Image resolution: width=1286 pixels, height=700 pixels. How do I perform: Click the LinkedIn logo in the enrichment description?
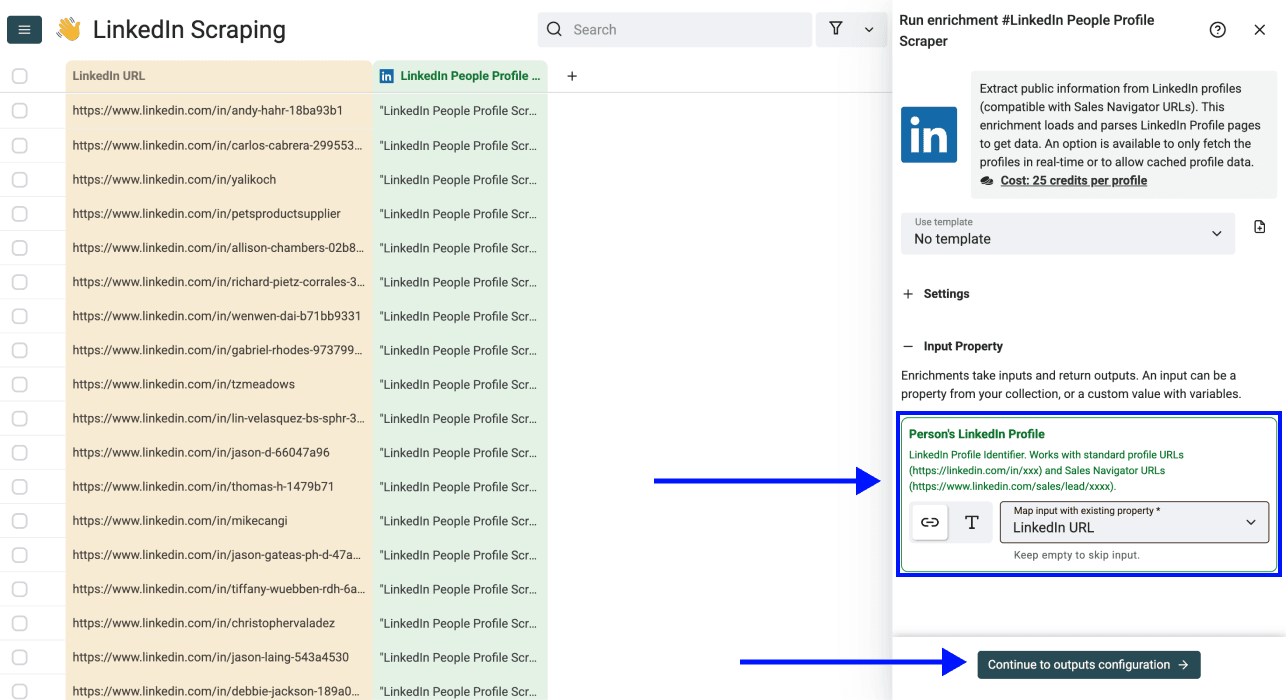[x=929, y=134]
